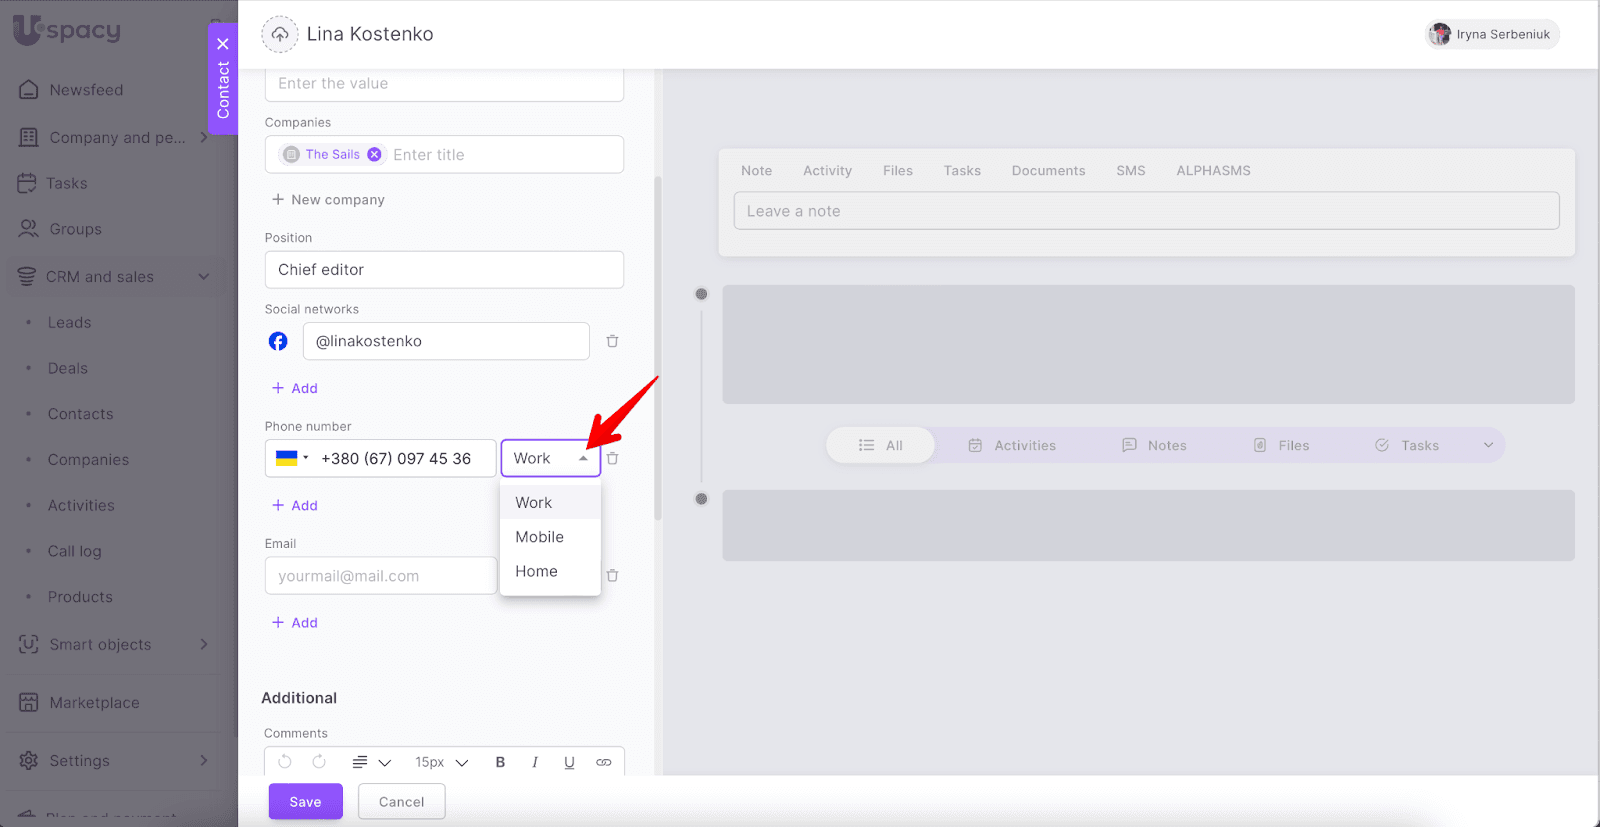Collapse the Work phone type dropdown

tap(582, 458)
